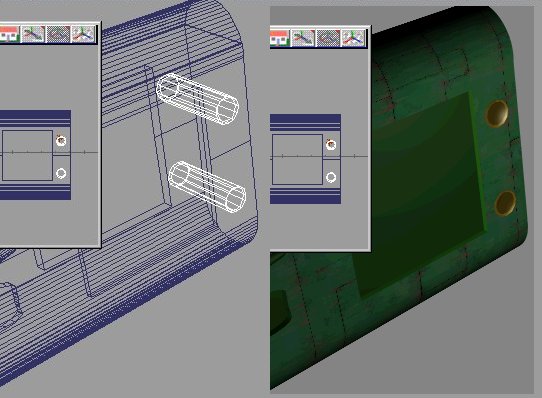Select the lower white wireframe cylinder
Image resolution: width=542 pixels, height=398 pixels.
207,187
